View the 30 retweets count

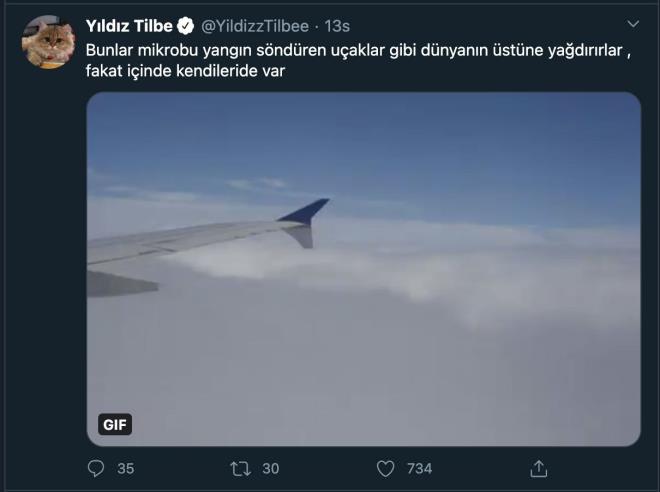tap(271, 468)
